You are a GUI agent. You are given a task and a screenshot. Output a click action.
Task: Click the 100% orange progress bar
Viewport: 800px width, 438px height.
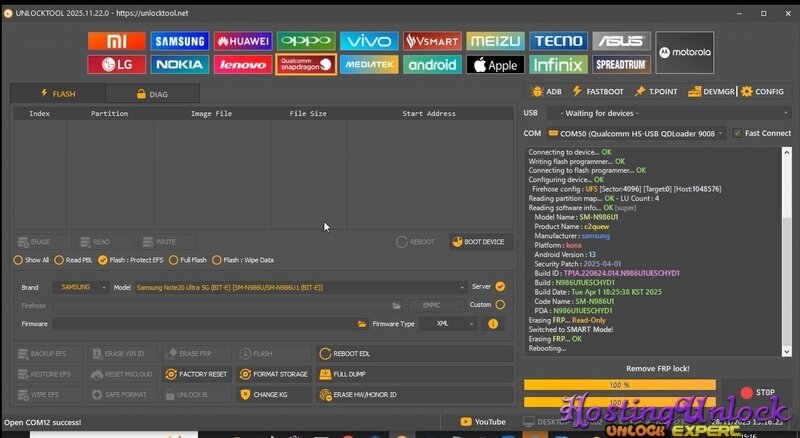point(619,385)
